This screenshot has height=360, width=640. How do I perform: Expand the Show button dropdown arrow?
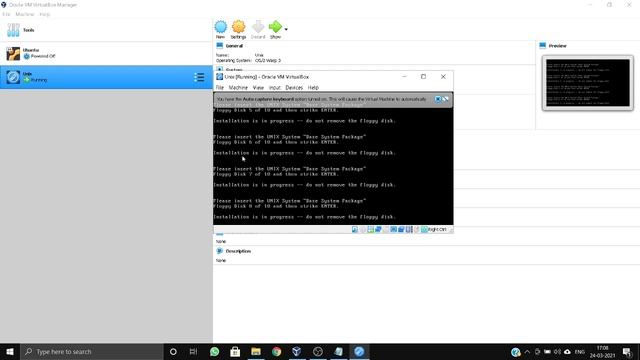[286, 29]
